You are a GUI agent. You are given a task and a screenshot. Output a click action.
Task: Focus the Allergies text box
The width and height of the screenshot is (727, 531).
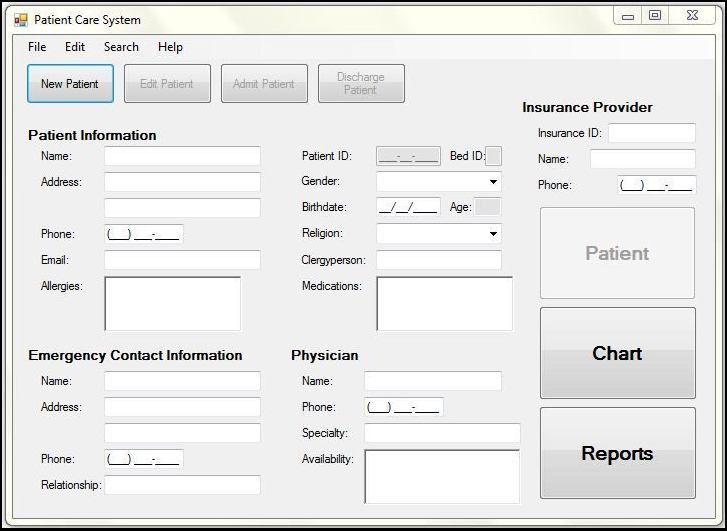172,303
